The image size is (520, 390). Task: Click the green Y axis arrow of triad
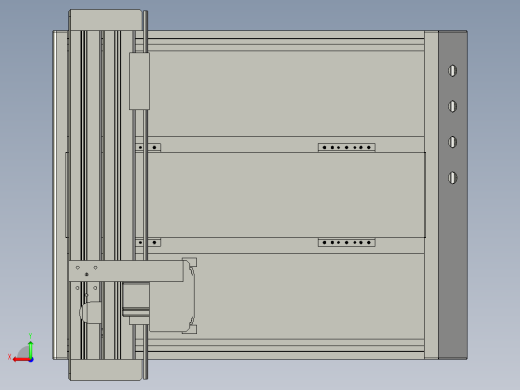coord(30,349)
